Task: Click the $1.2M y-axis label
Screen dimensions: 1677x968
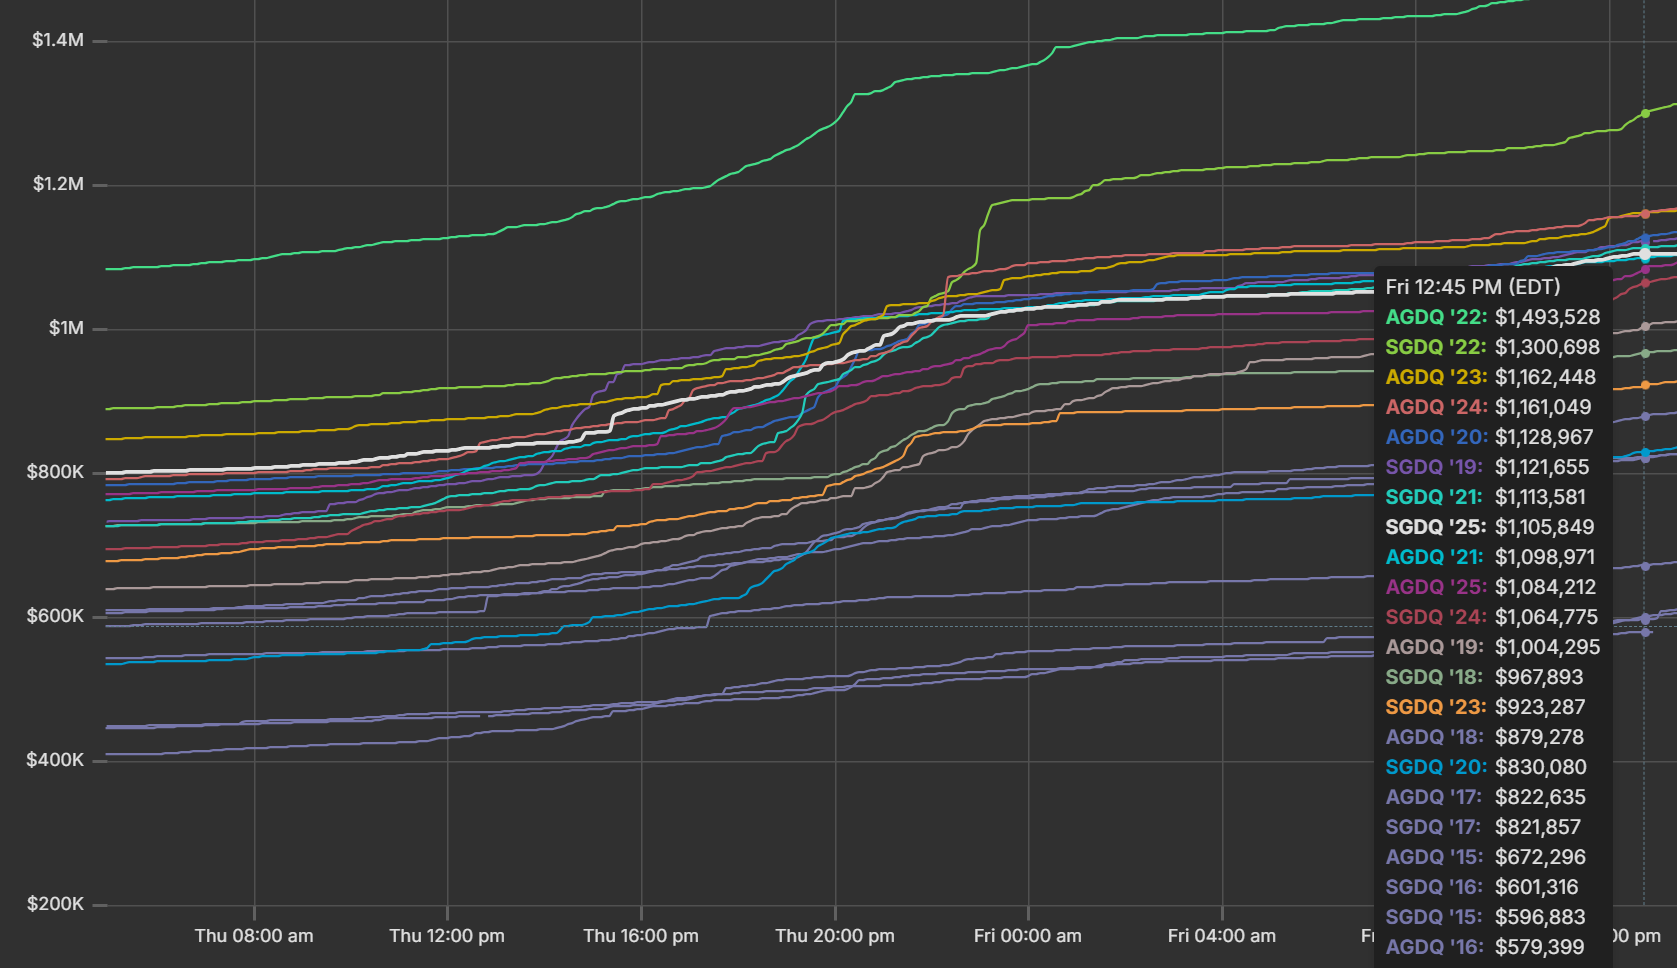Action: (x=58, y=184)
